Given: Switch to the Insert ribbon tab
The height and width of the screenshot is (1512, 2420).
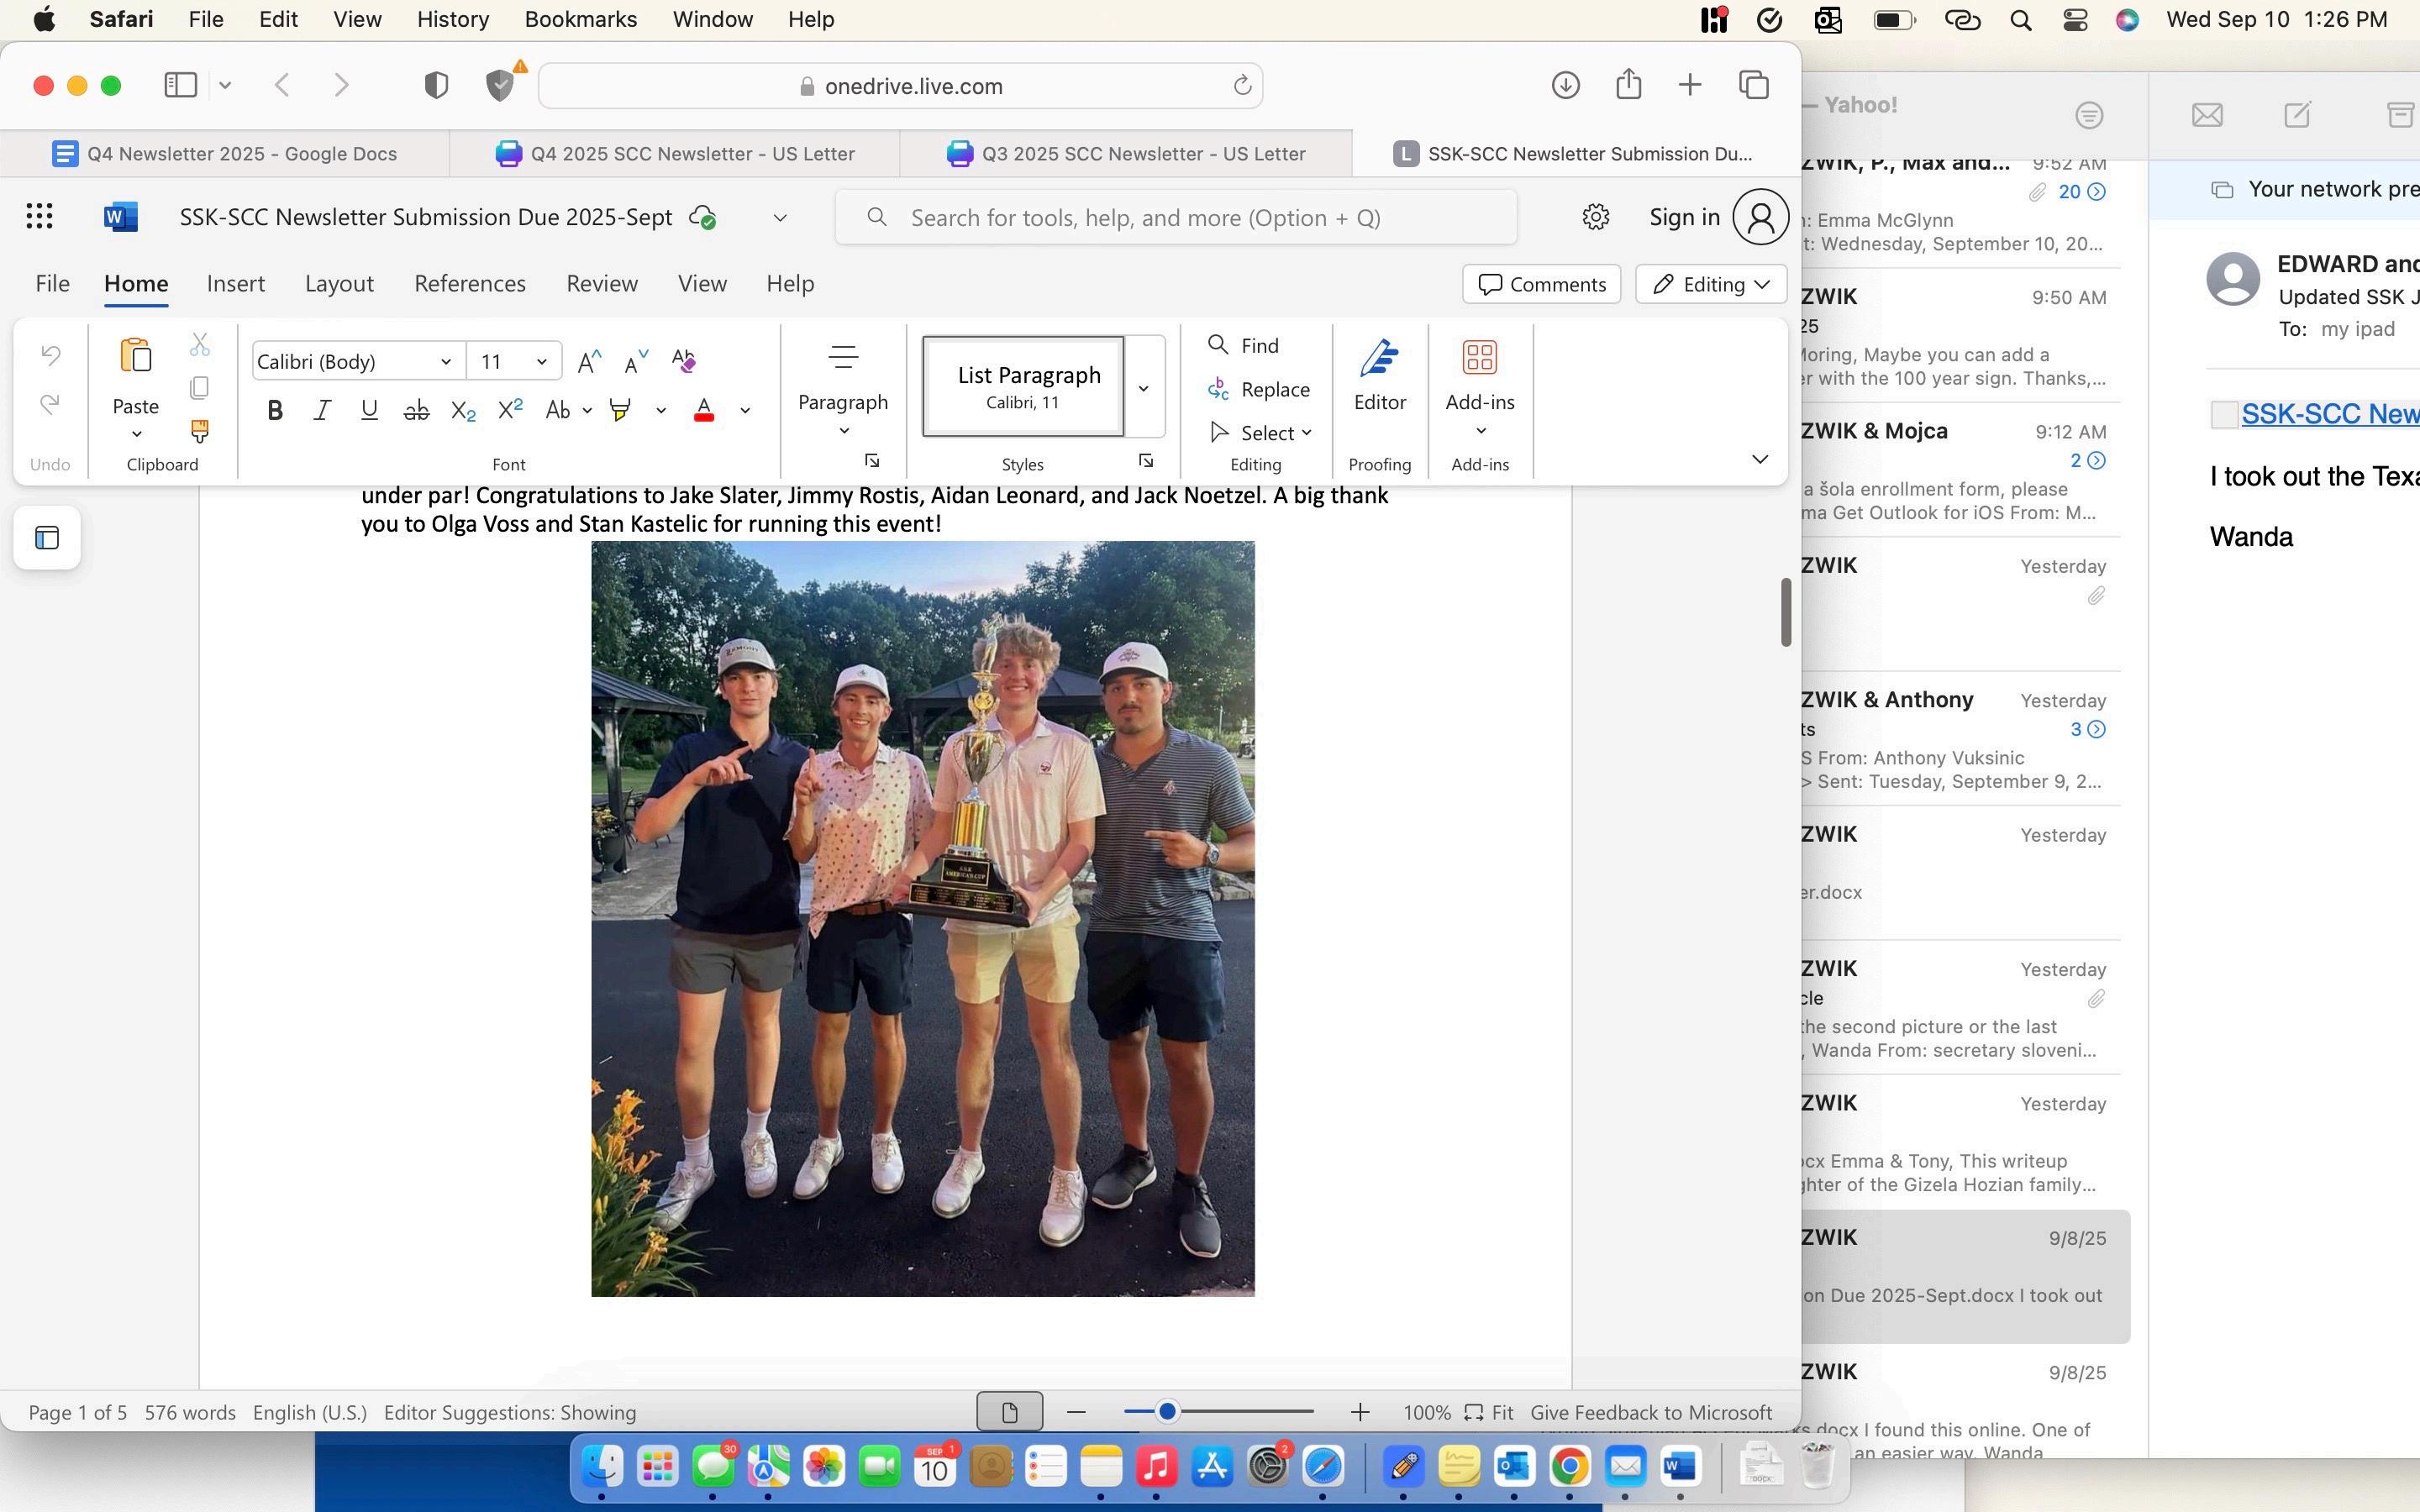Looking at the screenshot, I should coord(235,284).
